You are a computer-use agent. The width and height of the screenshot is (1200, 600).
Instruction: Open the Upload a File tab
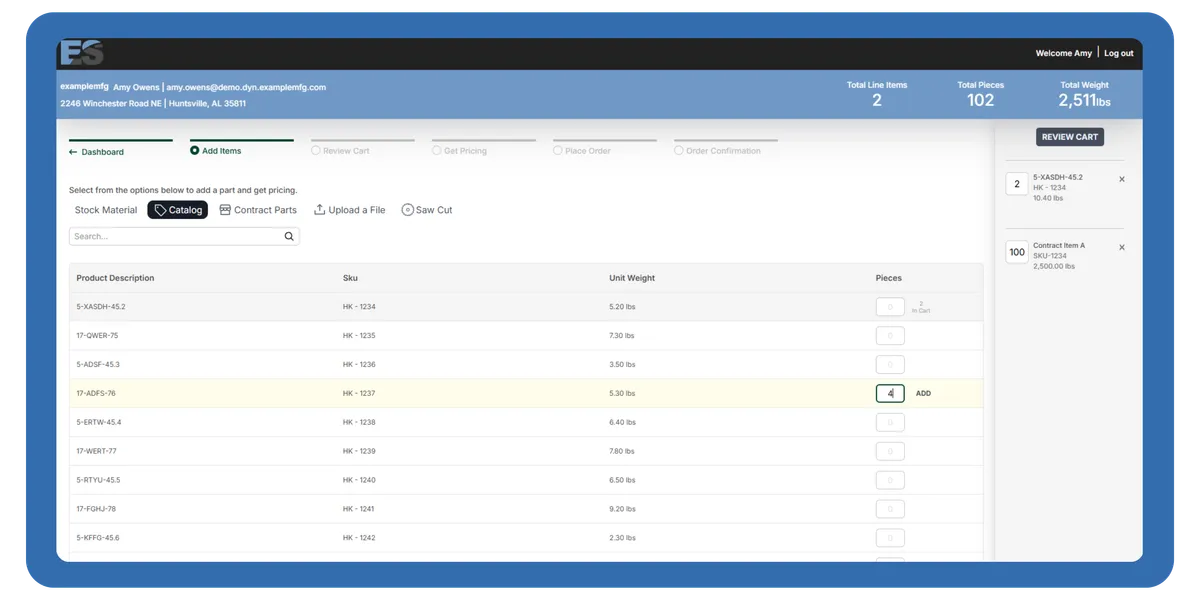[x=349, y=210]
